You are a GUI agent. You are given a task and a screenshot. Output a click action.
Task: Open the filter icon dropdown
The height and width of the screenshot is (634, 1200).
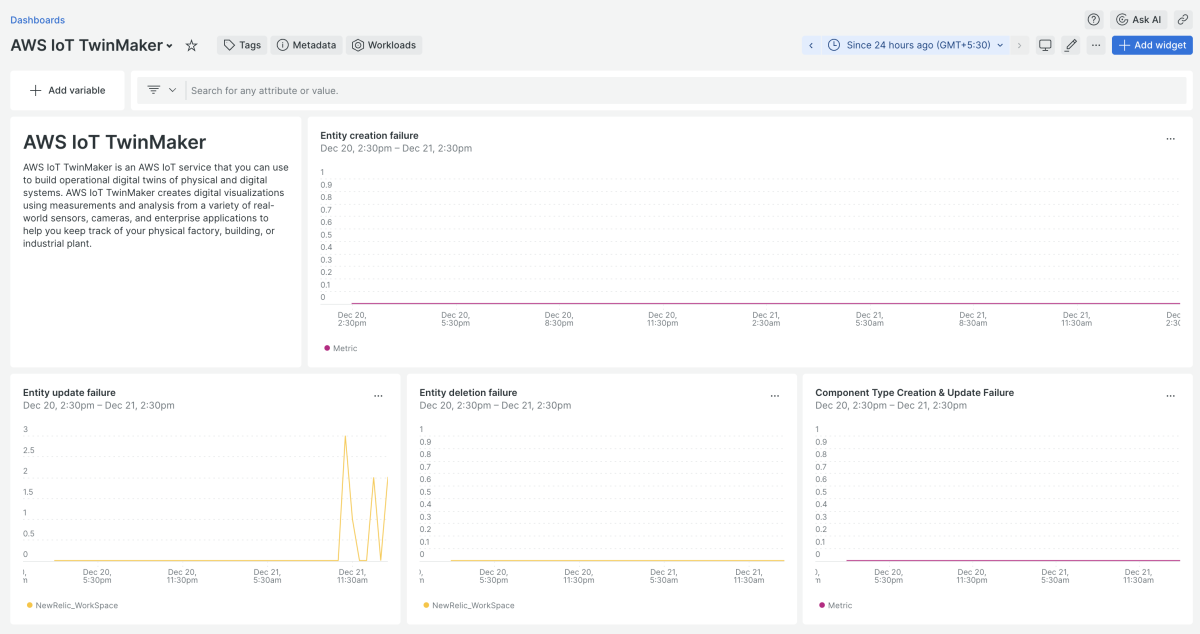click(161, 90)
